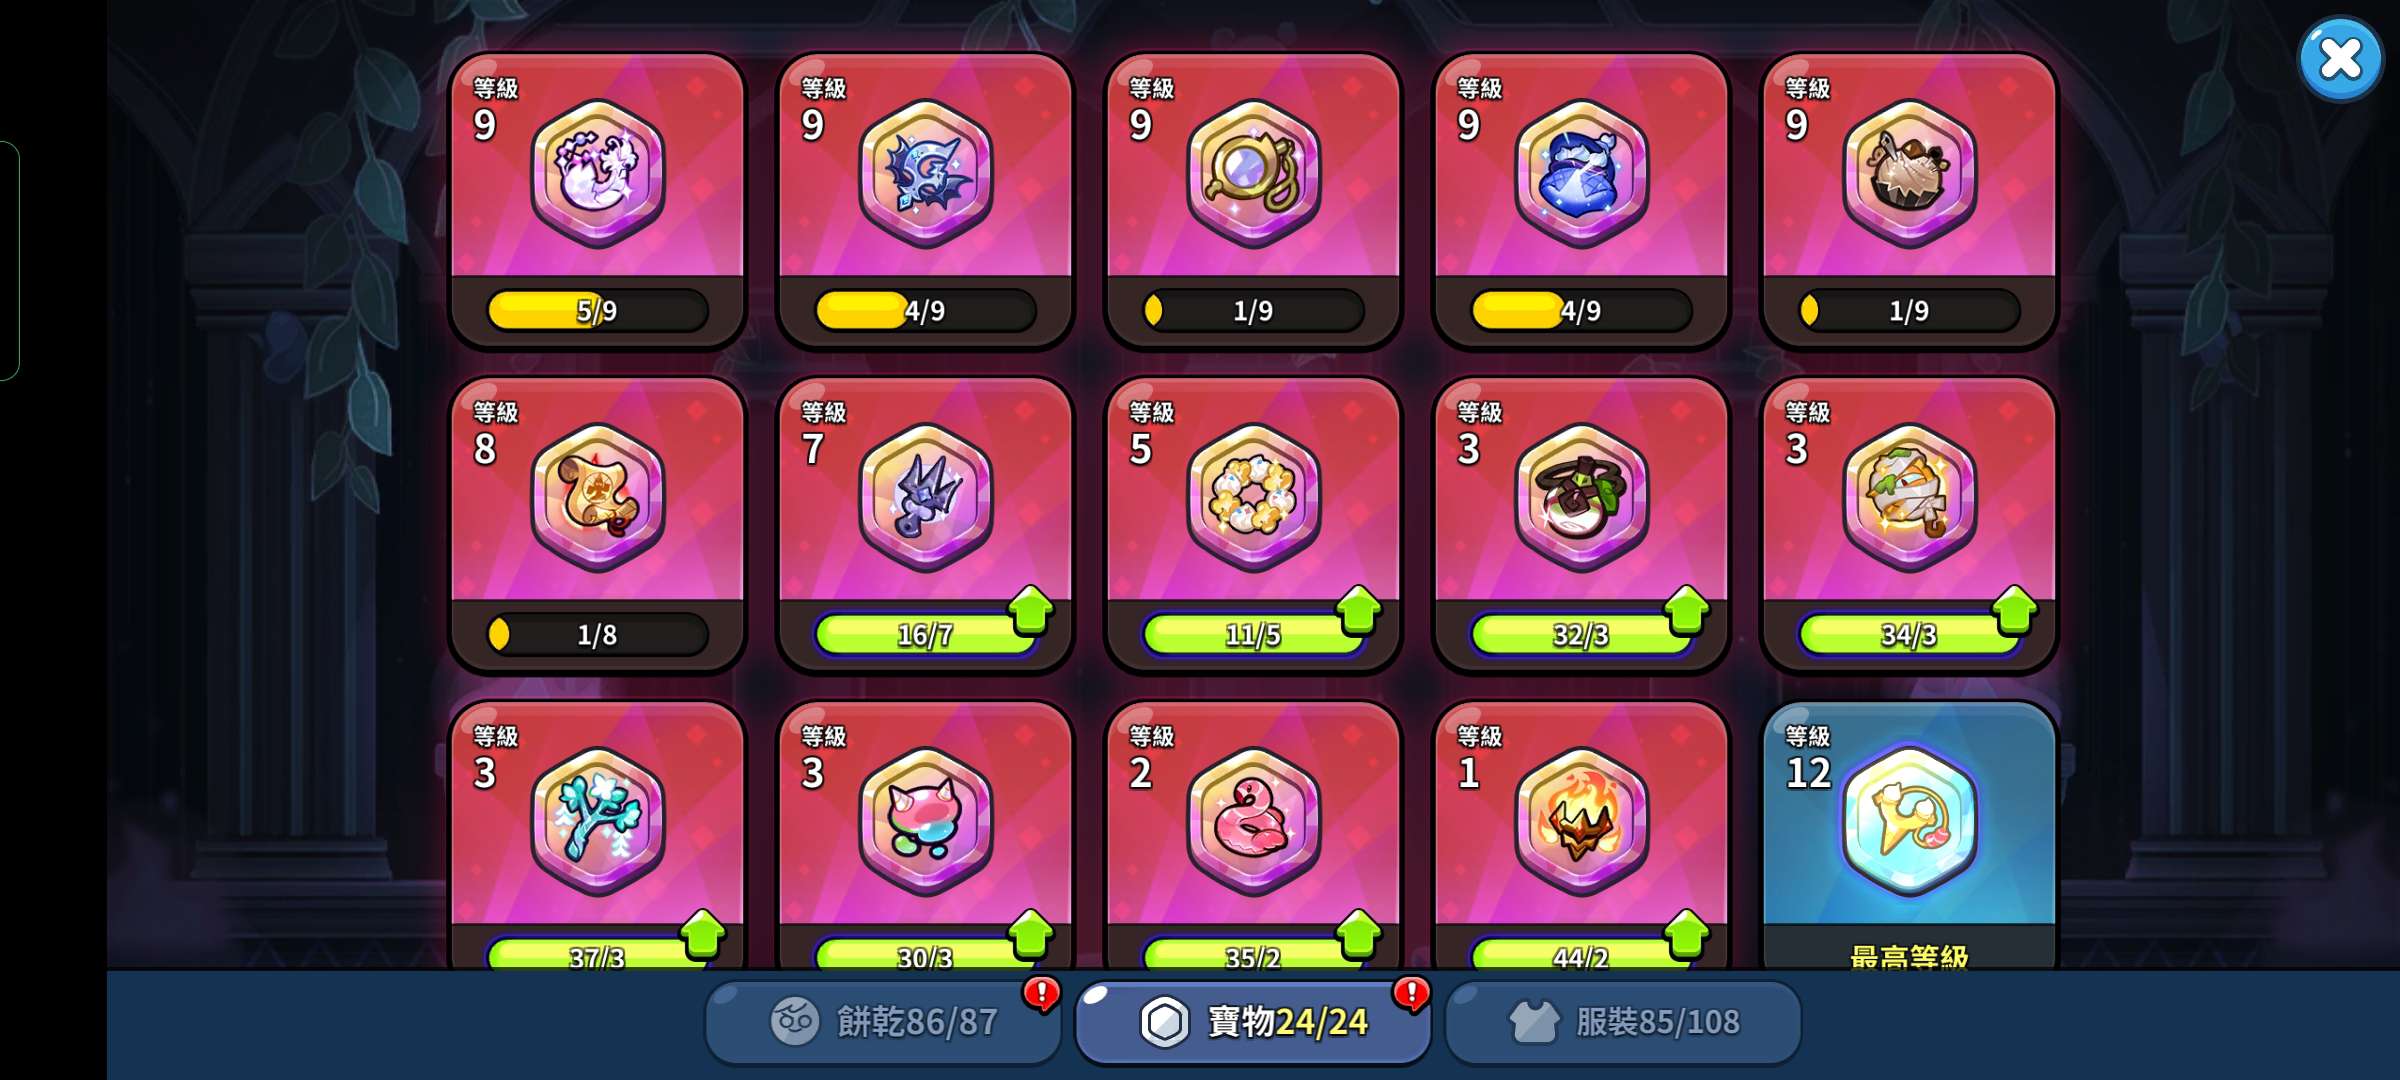
Task: Tap green upgrade arrow on 34/3 treasure
Action: pyautogui.click(x=2015, y=610)
